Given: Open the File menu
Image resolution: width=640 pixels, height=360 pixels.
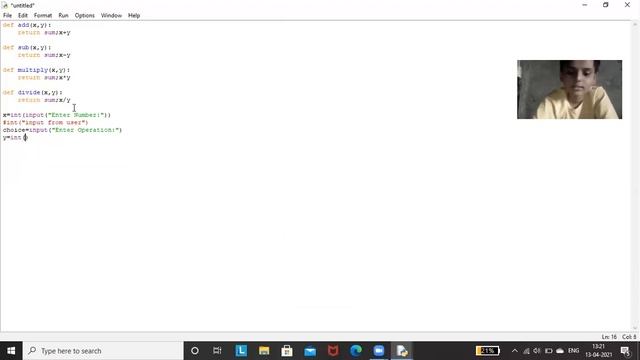Looking at the screenshot, I should pyautogui.click(x=7, y=16).
